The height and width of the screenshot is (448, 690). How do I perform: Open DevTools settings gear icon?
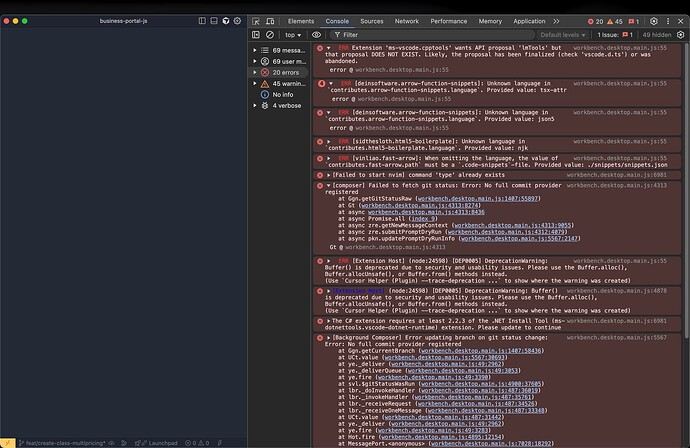coord(653,21)
